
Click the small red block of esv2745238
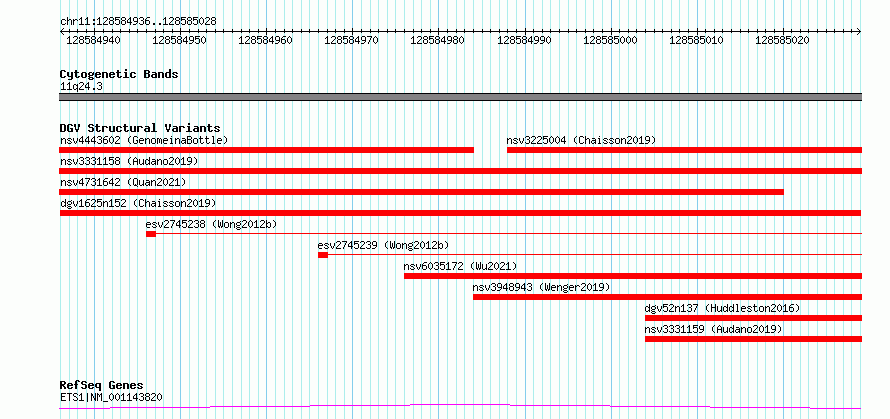coord(151,234)
